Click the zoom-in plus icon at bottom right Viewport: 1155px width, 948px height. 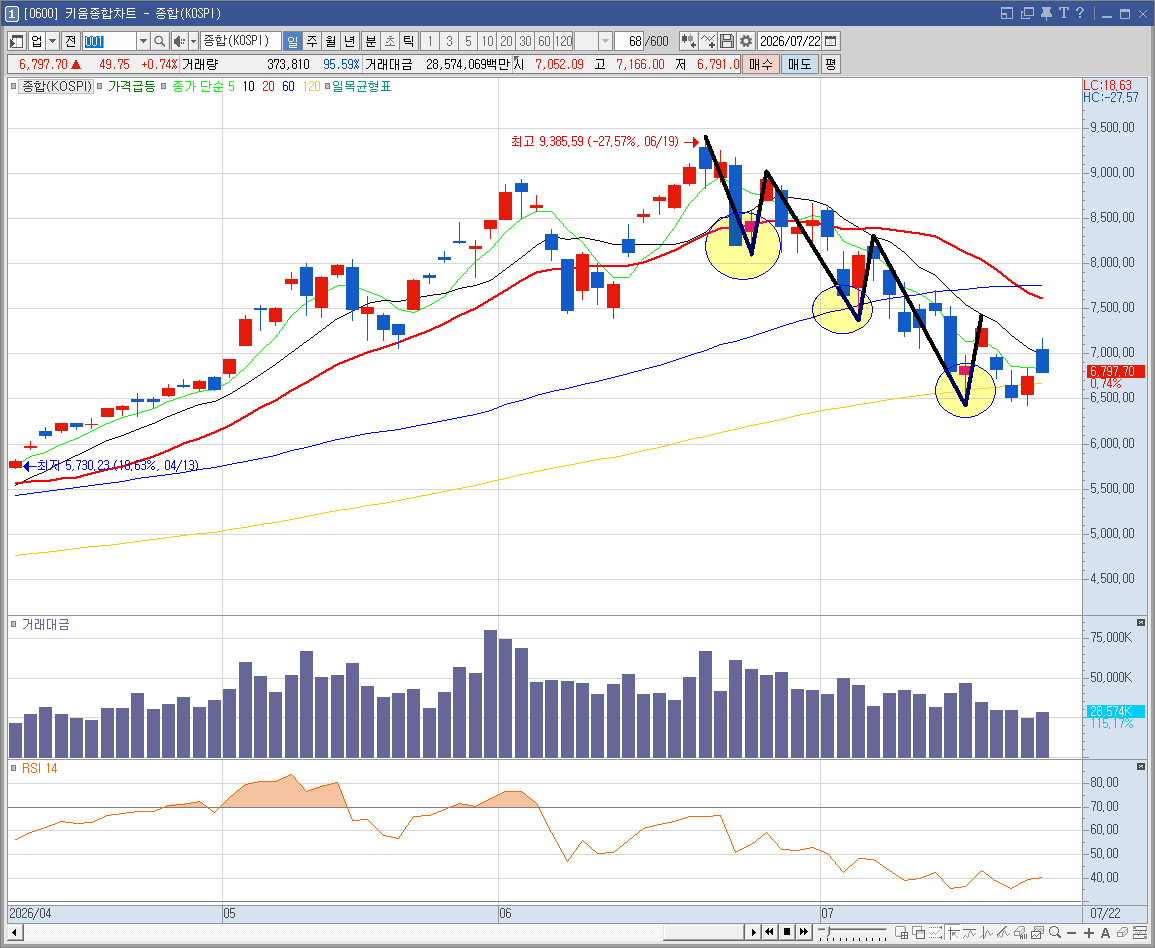tap(1089, 933)
